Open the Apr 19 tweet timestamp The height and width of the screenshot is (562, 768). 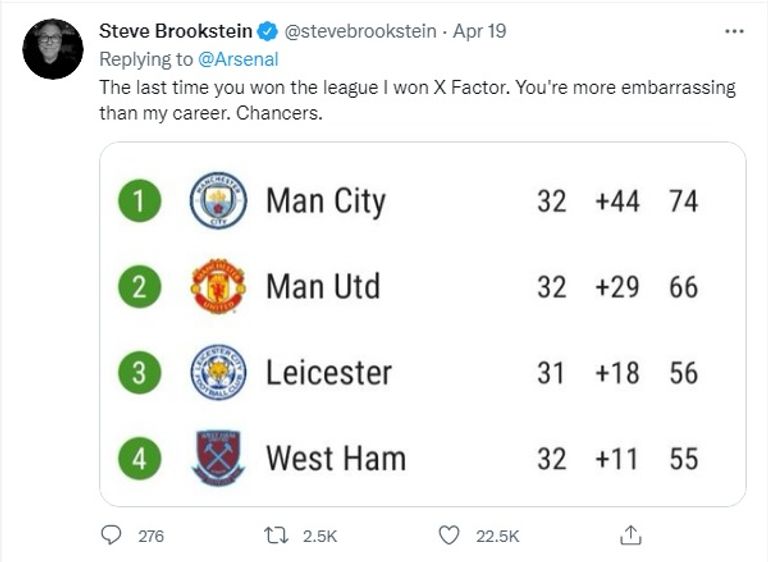(x=480, y=31)
